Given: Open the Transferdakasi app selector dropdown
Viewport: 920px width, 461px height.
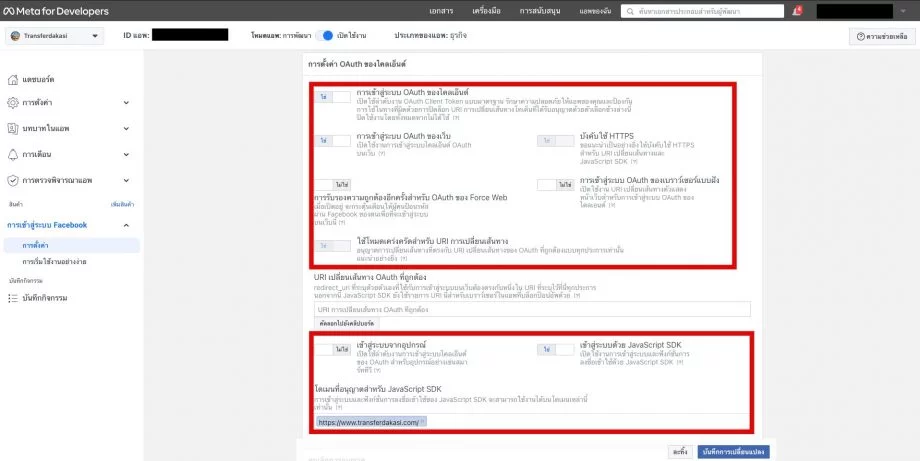Looking at the screenshot, I should (x=55, y=36).
